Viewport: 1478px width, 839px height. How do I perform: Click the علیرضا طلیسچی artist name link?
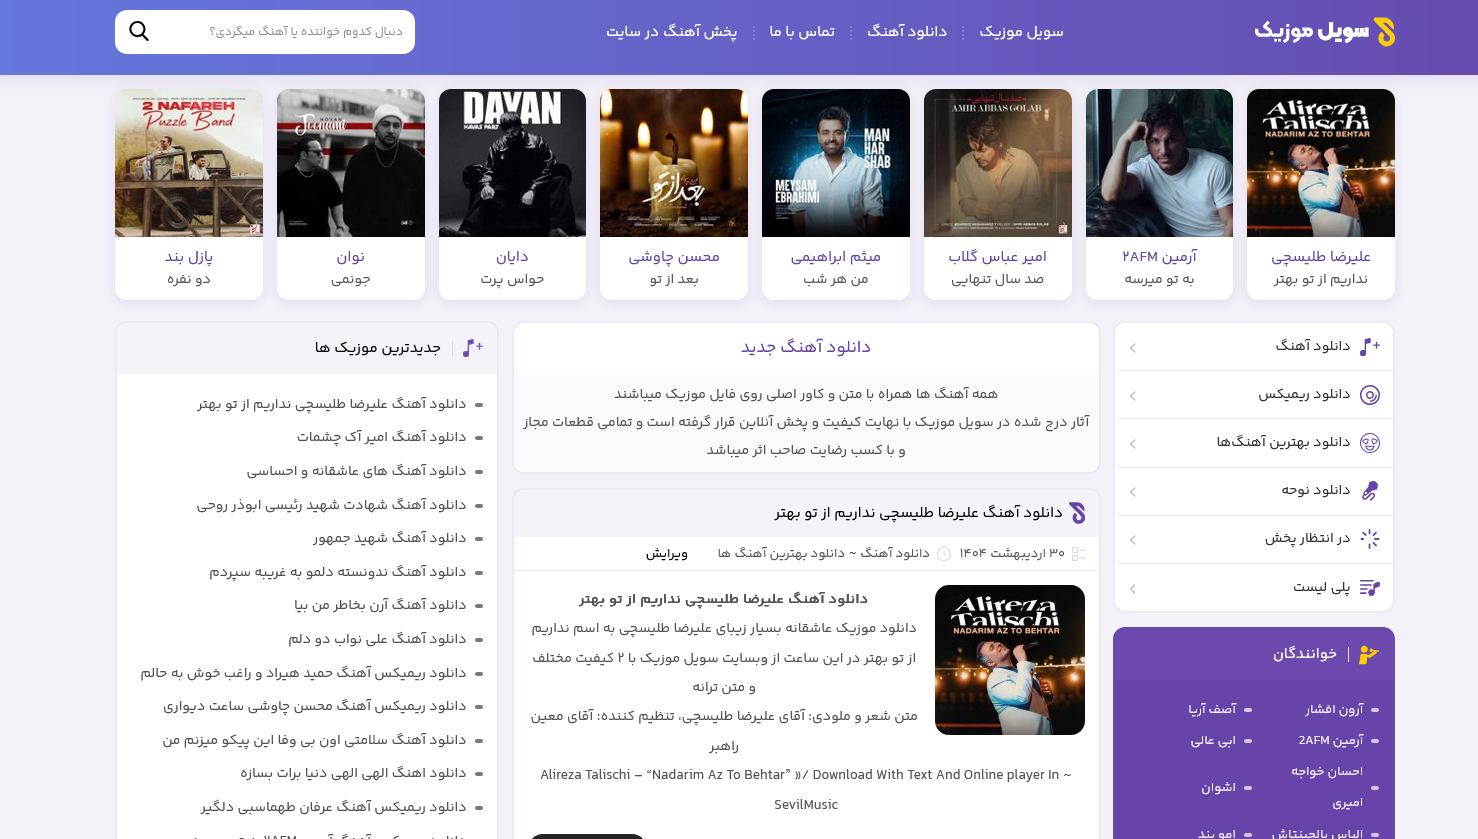coord(1321,257)
